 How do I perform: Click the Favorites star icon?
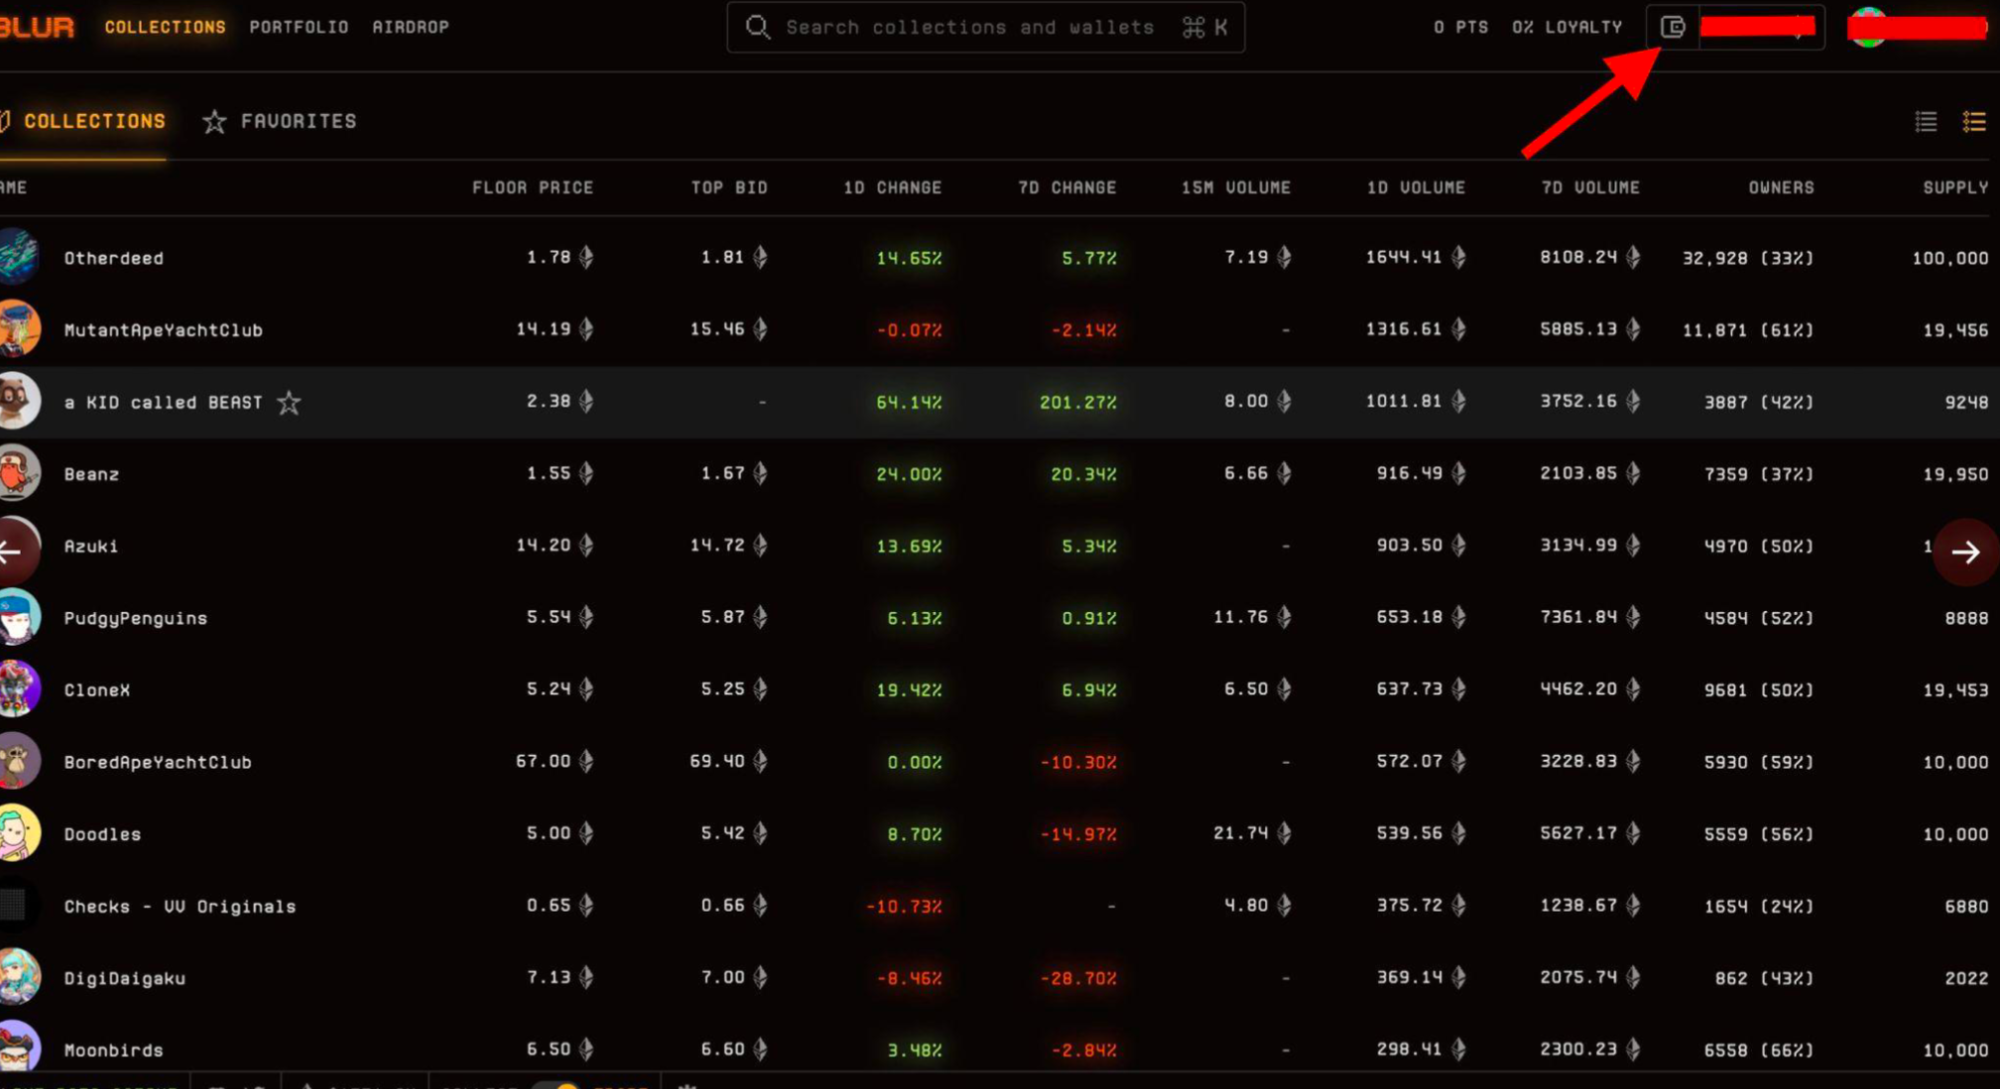214,121
